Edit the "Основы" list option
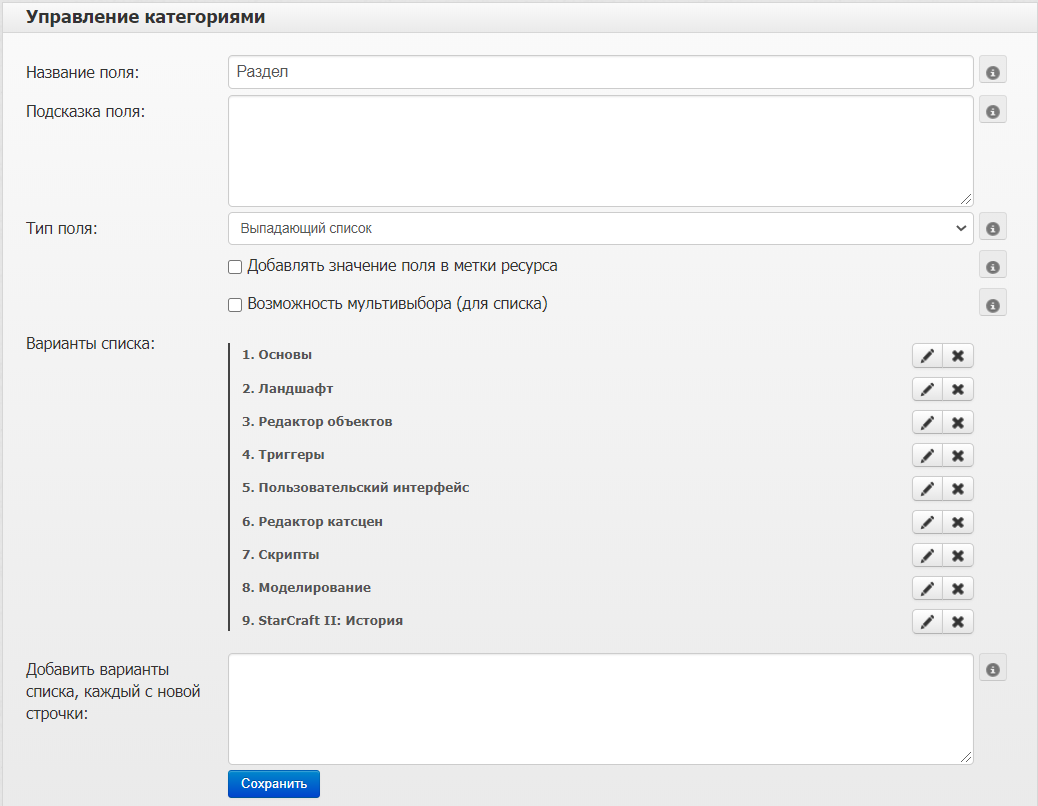1038x806 pixels. pyautogui.click(x=927, y=356)
